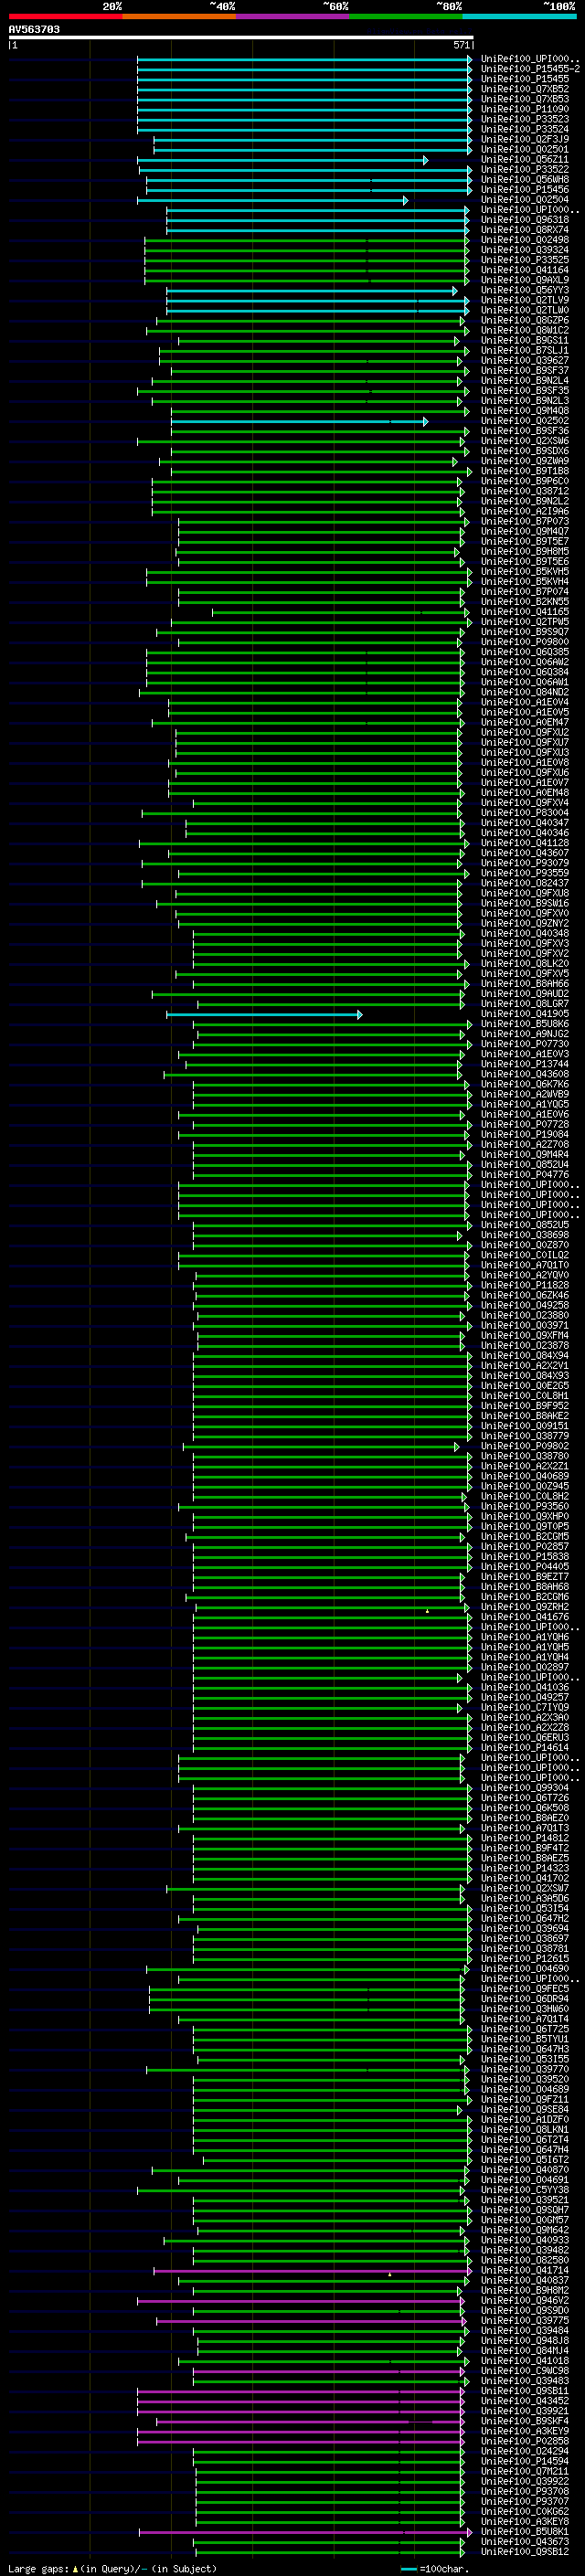Viewport: 585px width, 2576px height.
Task: Open hit UniRef100_P11090
Action: pyautogui.click(x=525, y=109)
